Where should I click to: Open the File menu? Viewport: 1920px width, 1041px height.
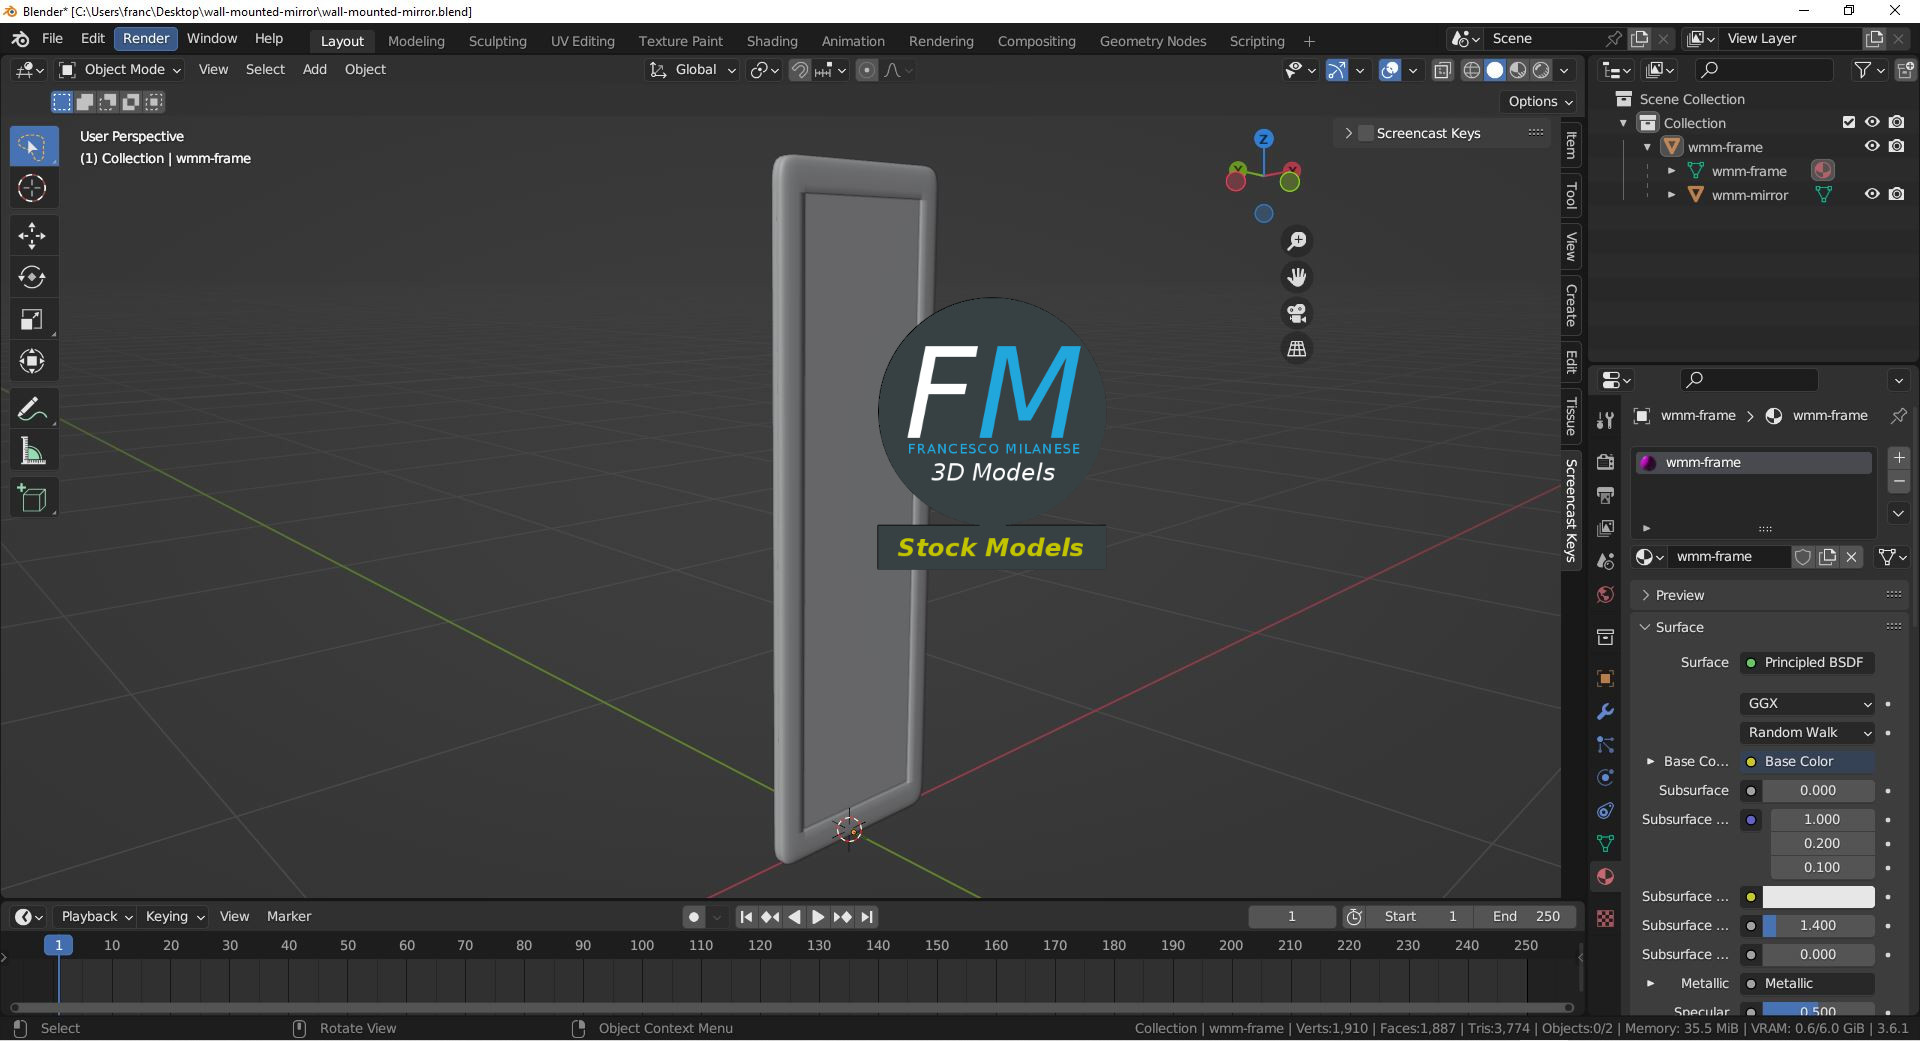coord(52,39)
